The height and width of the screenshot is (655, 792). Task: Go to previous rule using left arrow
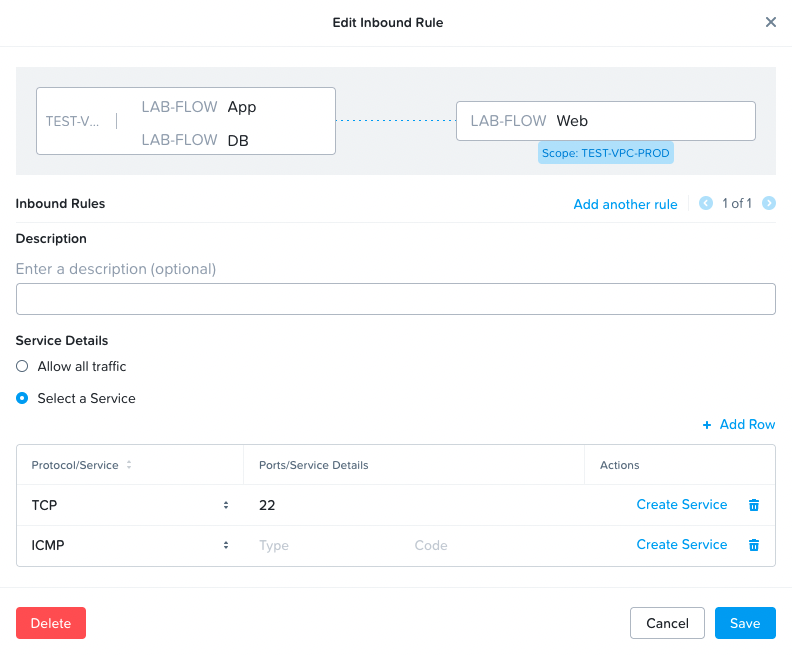point(706,203)
